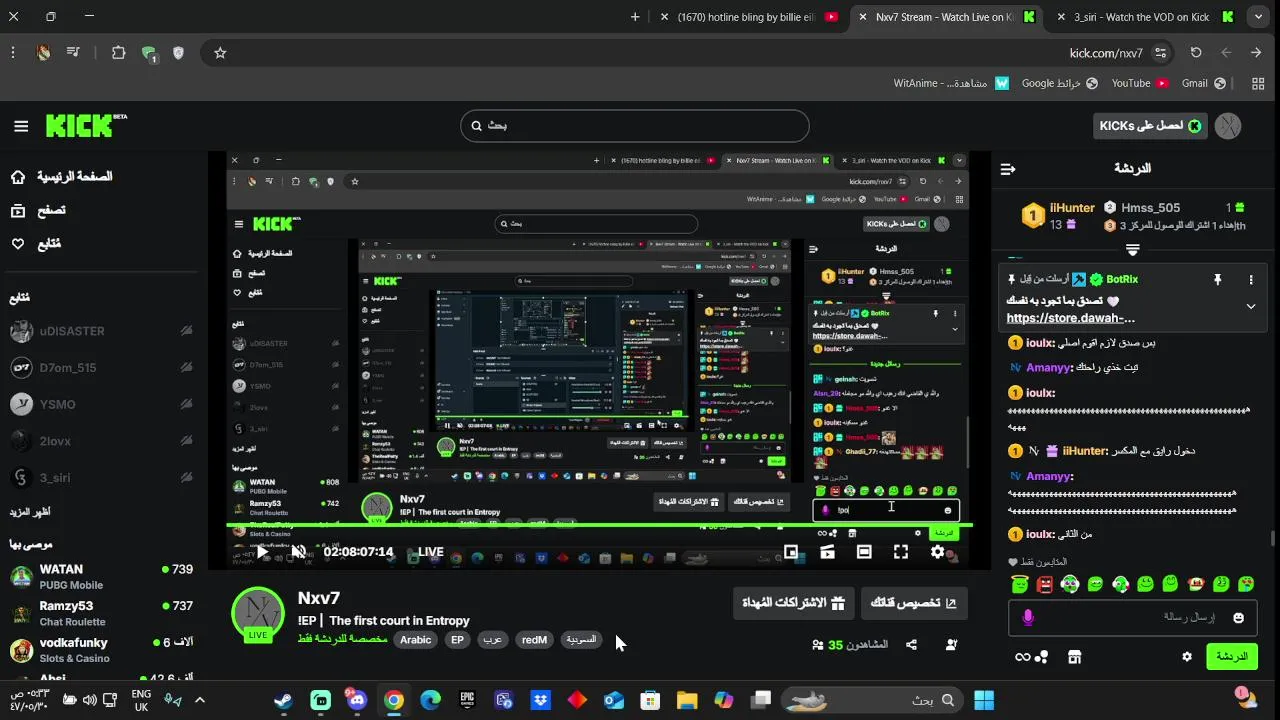The width and height of the screenshot is (1280, 720).
Task: Open the YouTube bookmark
Action: pyautogui.click(x=1140, y=84)
